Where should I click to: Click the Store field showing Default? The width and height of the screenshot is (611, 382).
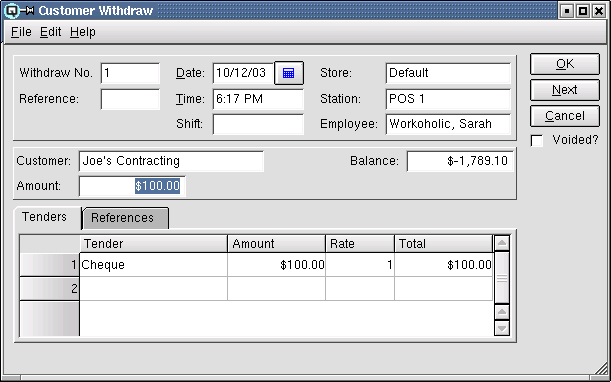tap(448, 73)
